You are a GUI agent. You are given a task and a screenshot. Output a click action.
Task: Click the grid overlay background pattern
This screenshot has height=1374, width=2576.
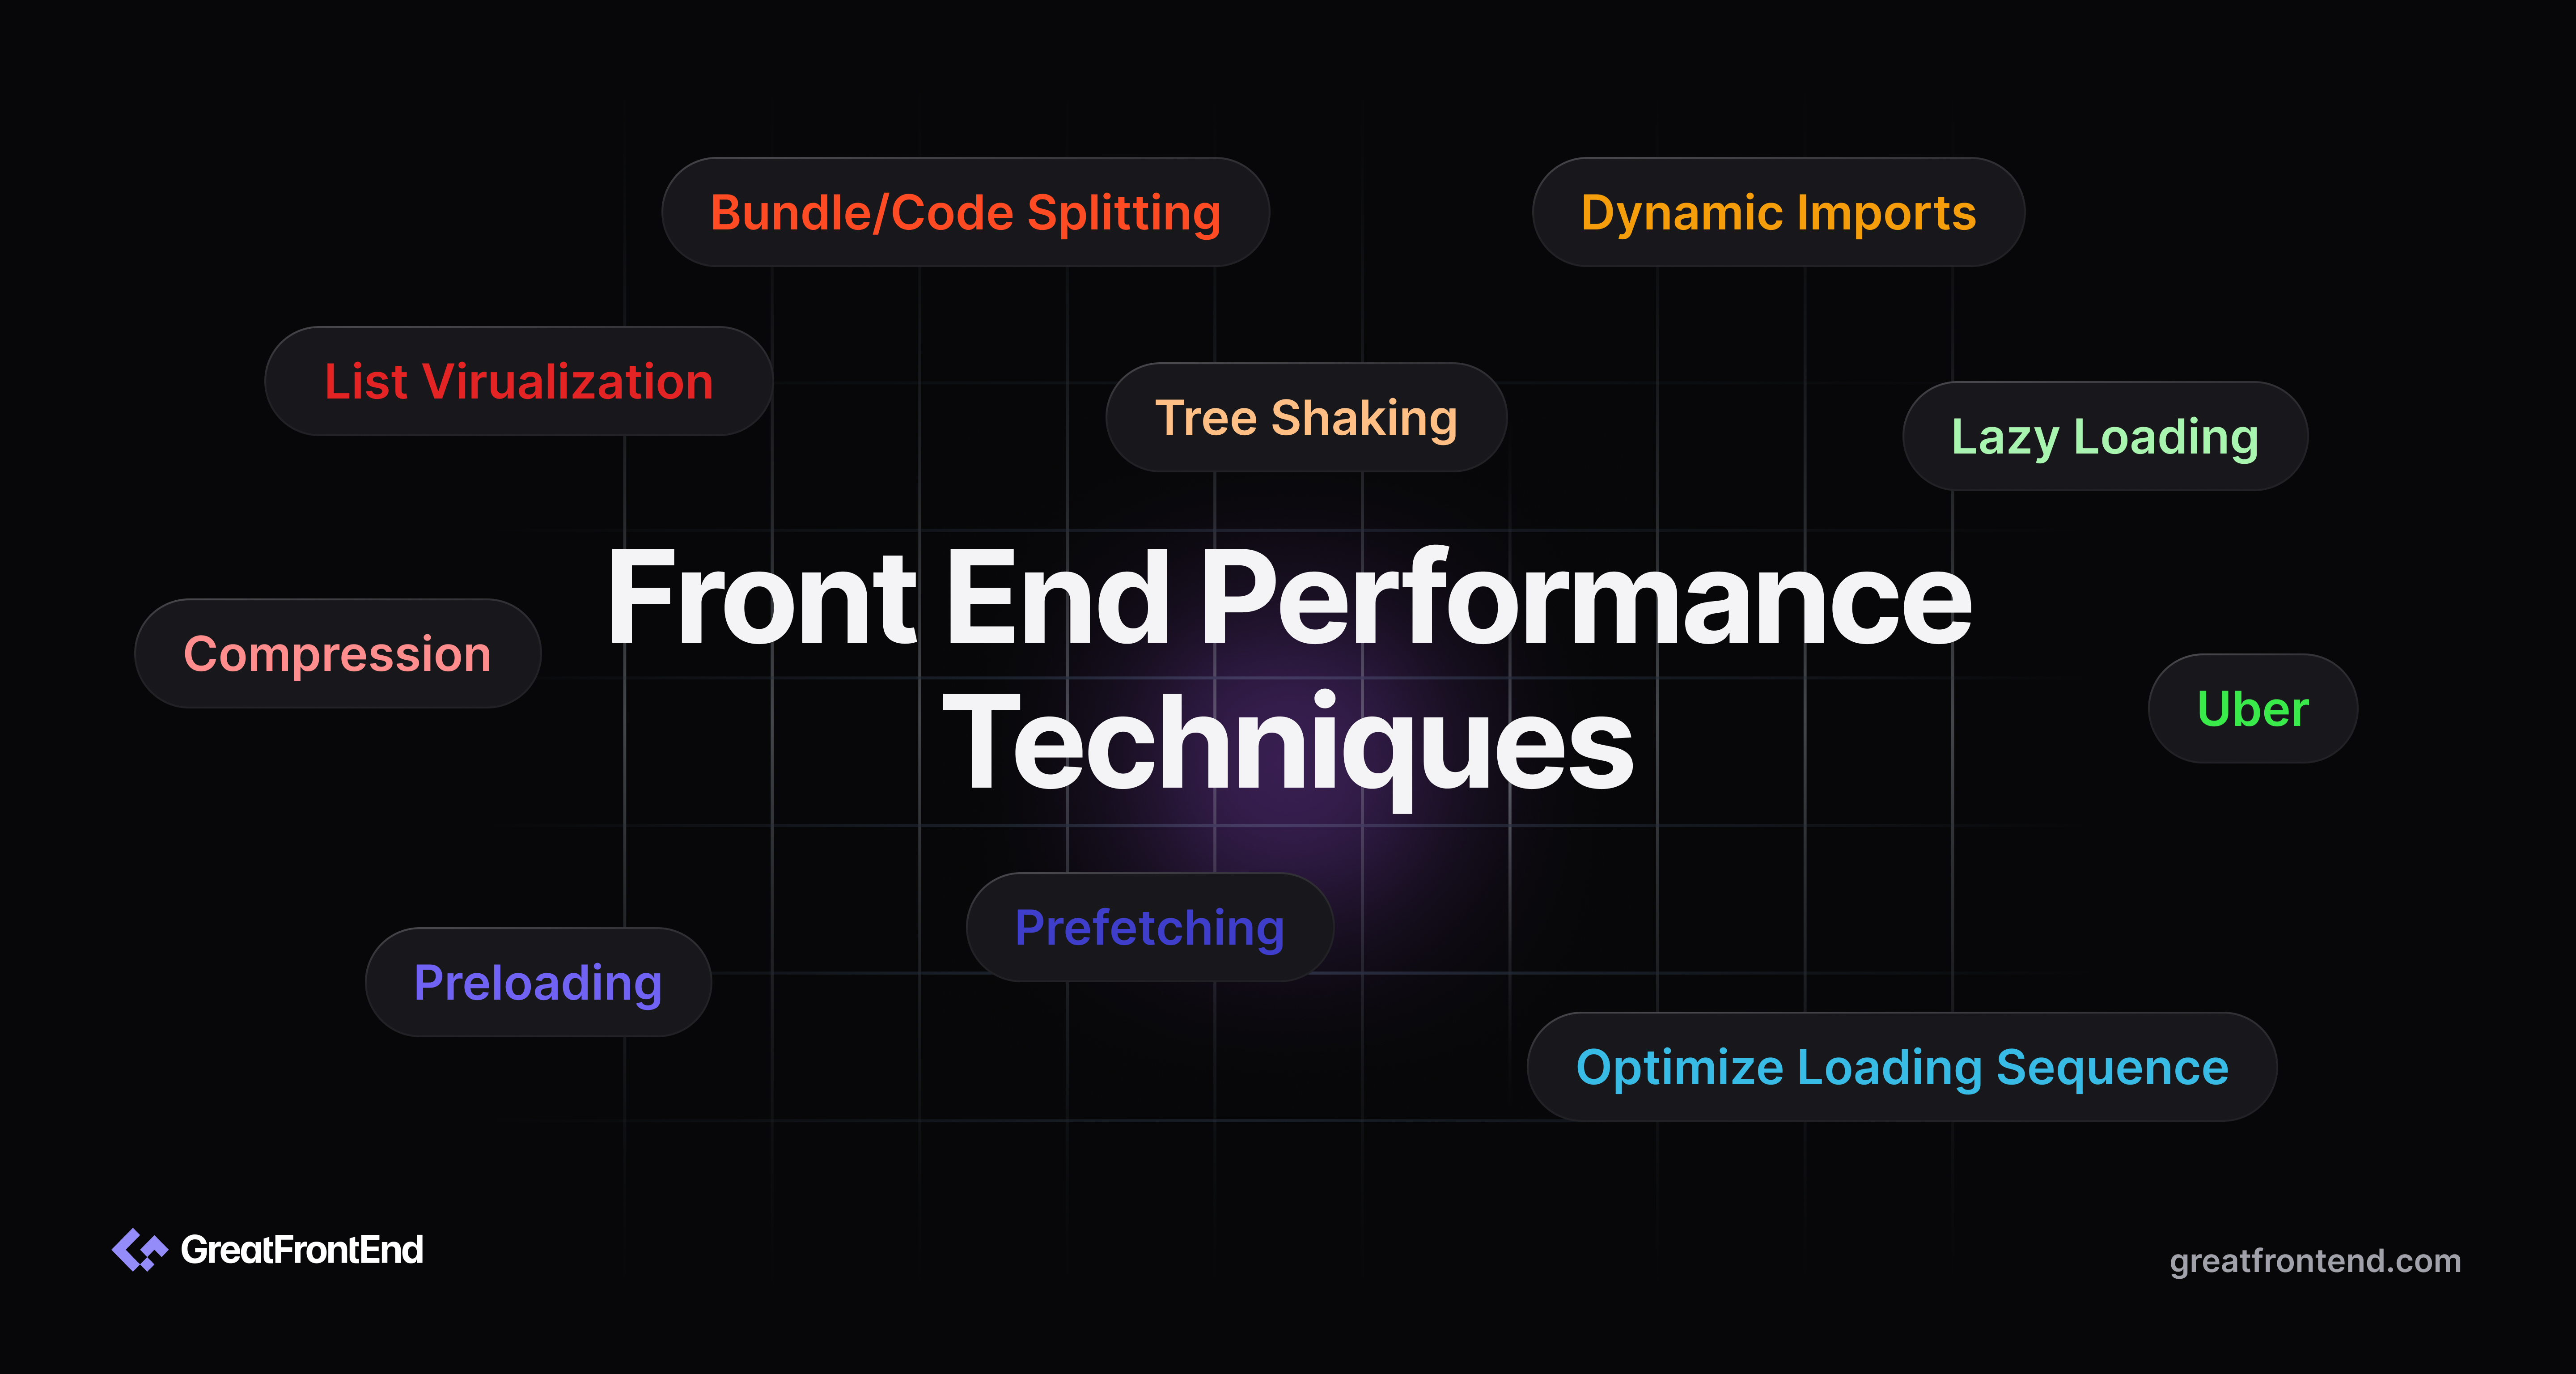click(x=1288, y=687)
